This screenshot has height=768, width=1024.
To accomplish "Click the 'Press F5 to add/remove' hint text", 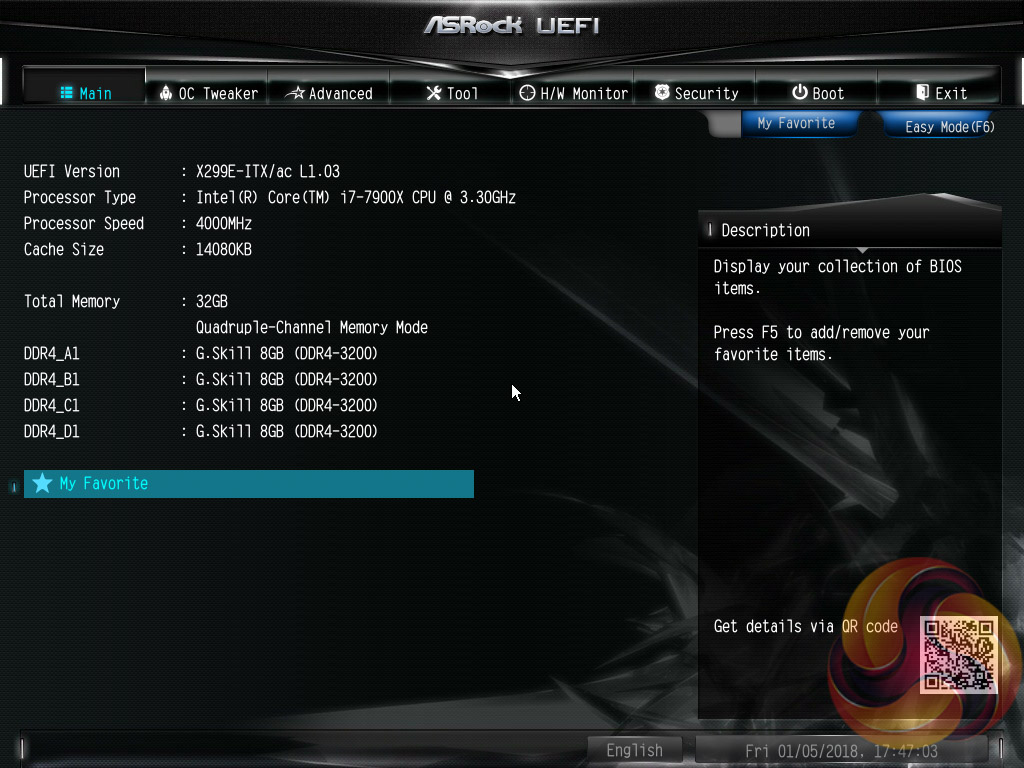I will 821,344.
